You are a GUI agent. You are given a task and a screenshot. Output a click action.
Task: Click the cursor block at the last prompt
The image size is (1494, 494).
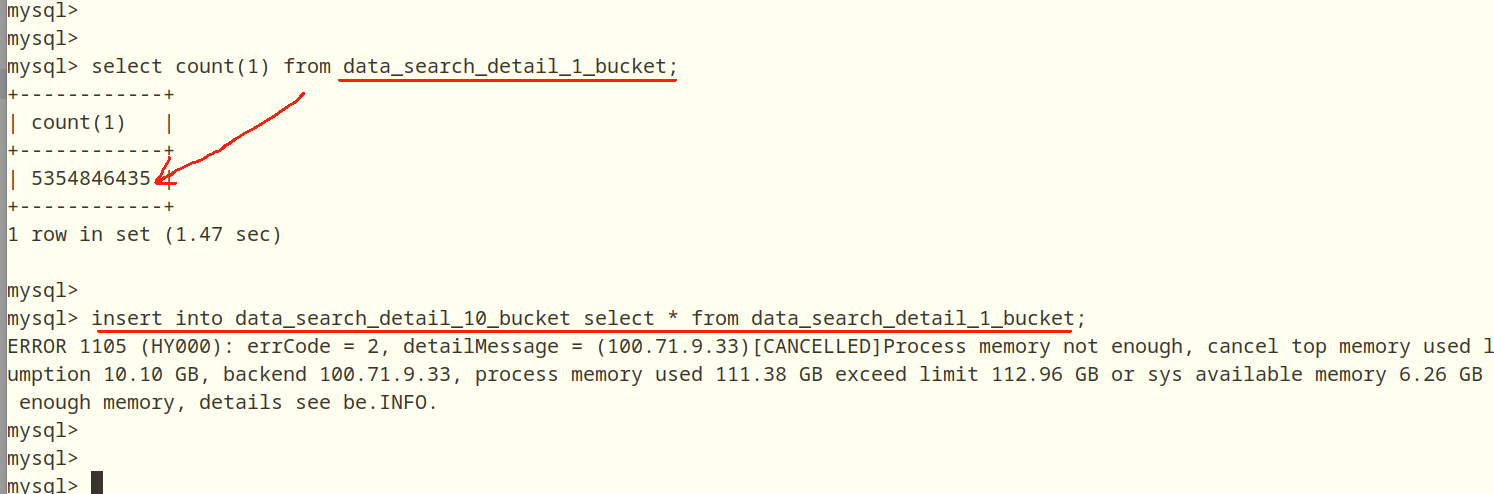click(97, 484)
